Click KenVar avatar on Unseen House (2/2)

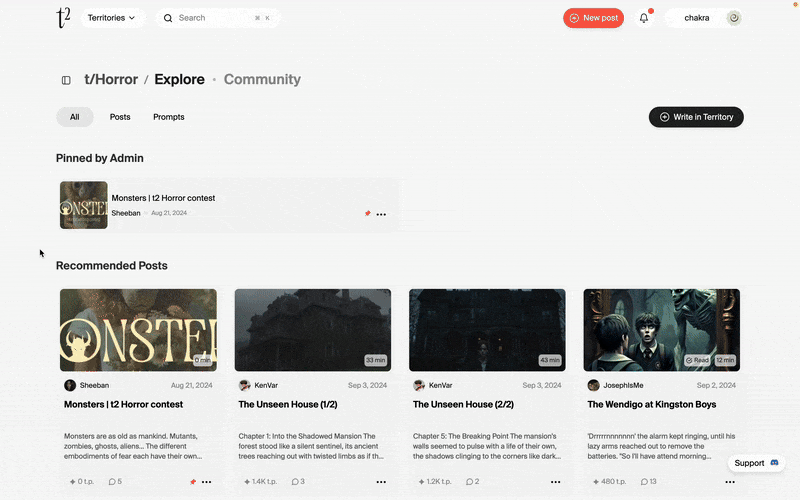[x=419, y=385]
